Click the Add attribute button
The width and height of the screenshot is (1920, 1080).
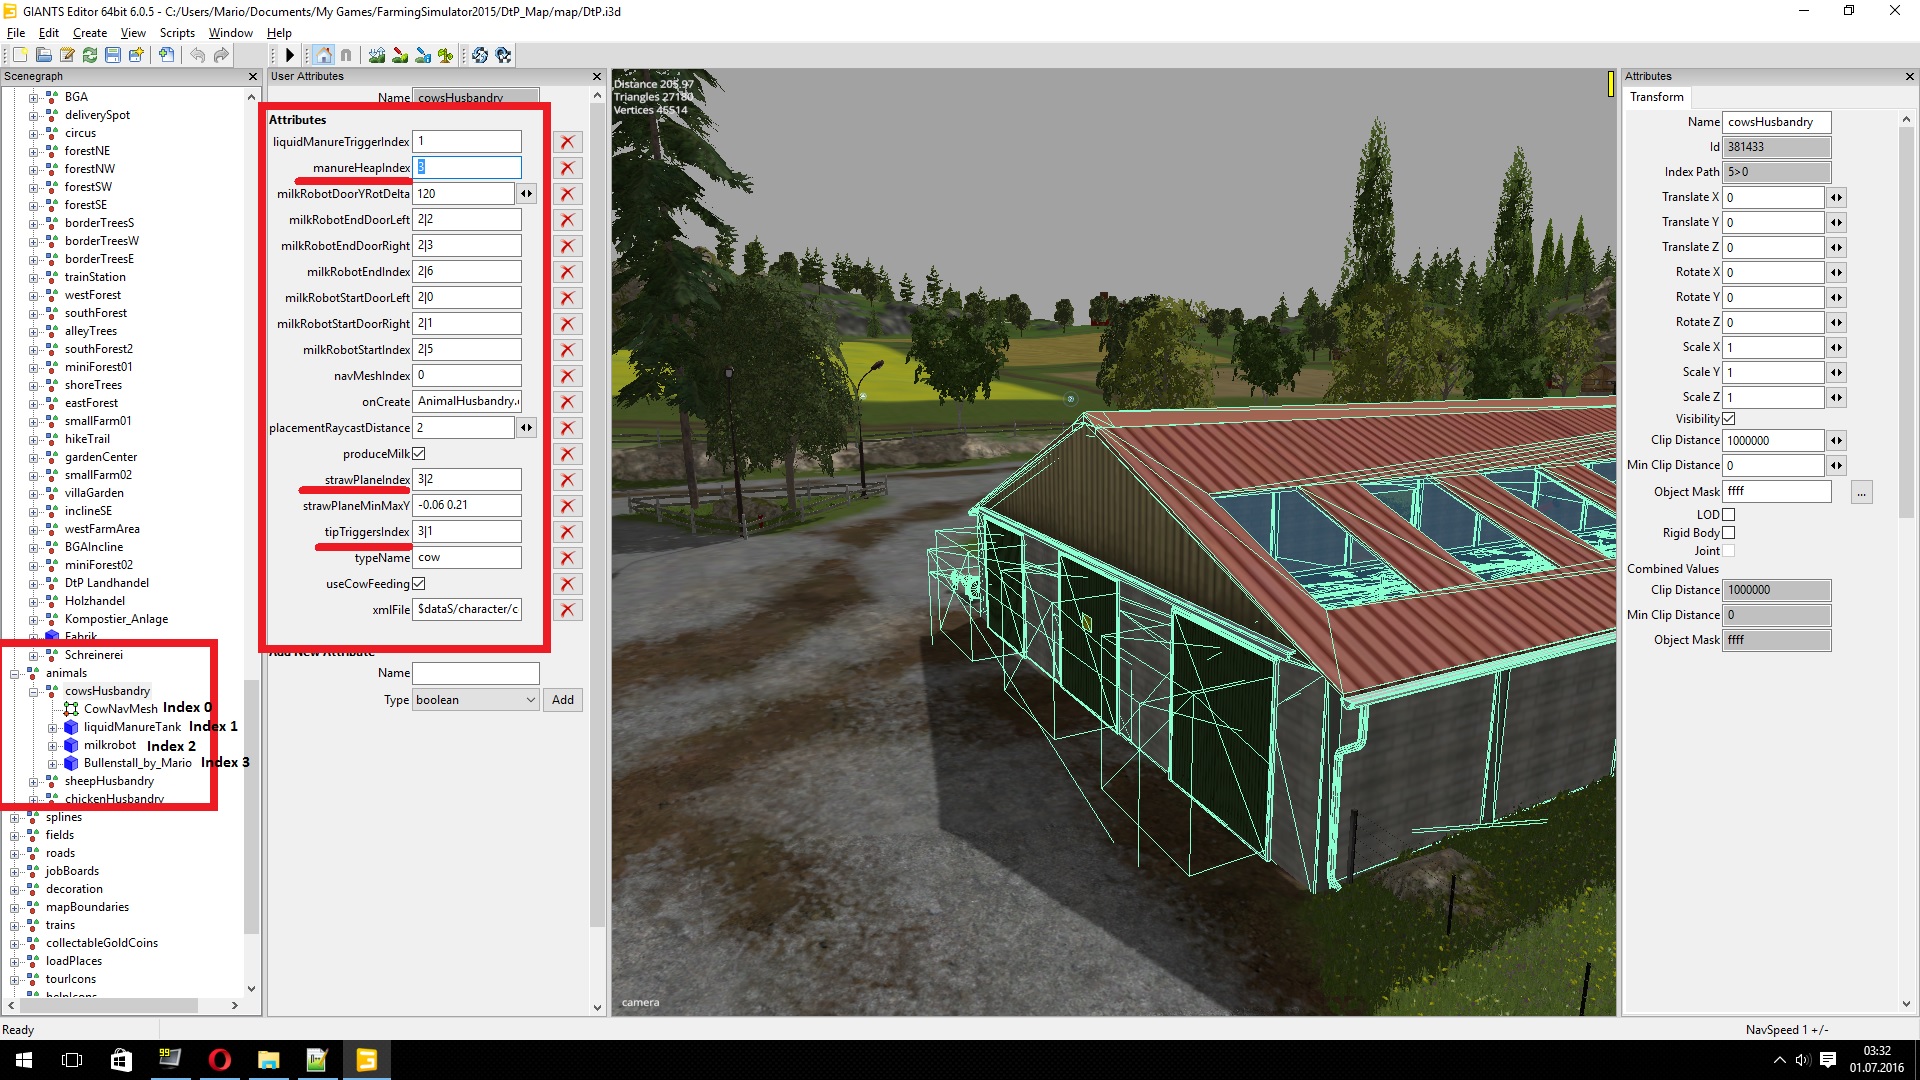[563, 700]
